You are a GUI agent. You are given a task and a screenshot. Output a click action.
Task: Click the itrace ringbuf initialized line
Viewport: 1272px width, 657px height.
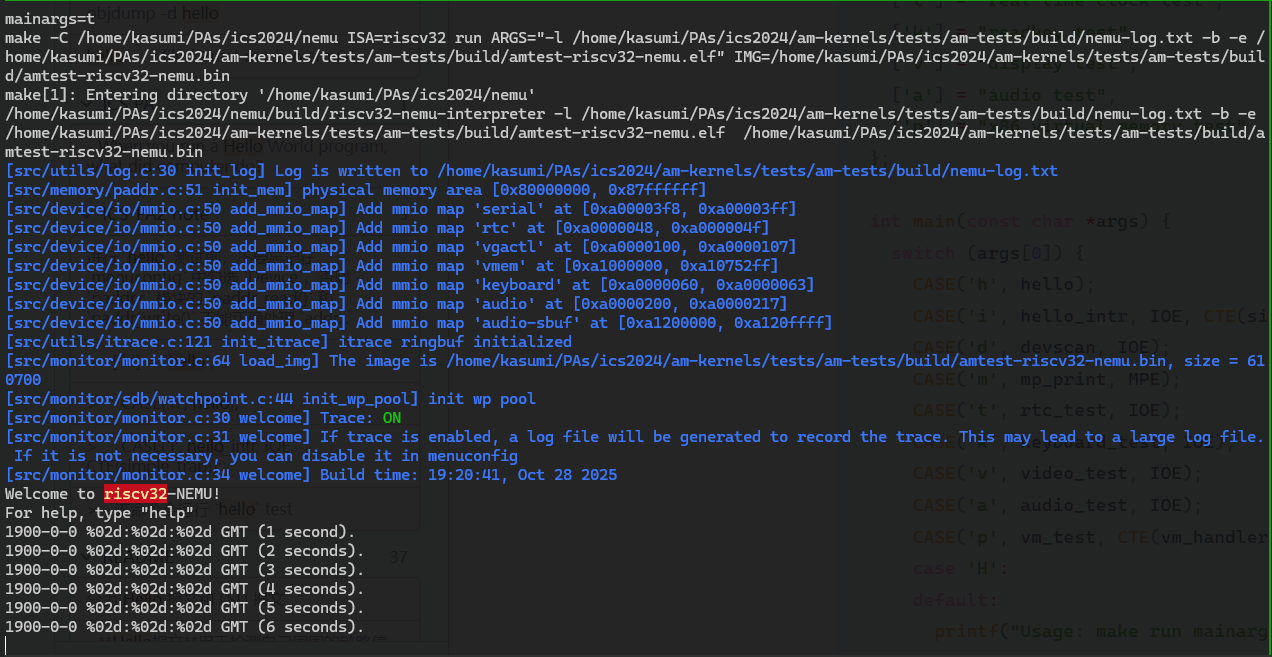click(x=288, y=342)
